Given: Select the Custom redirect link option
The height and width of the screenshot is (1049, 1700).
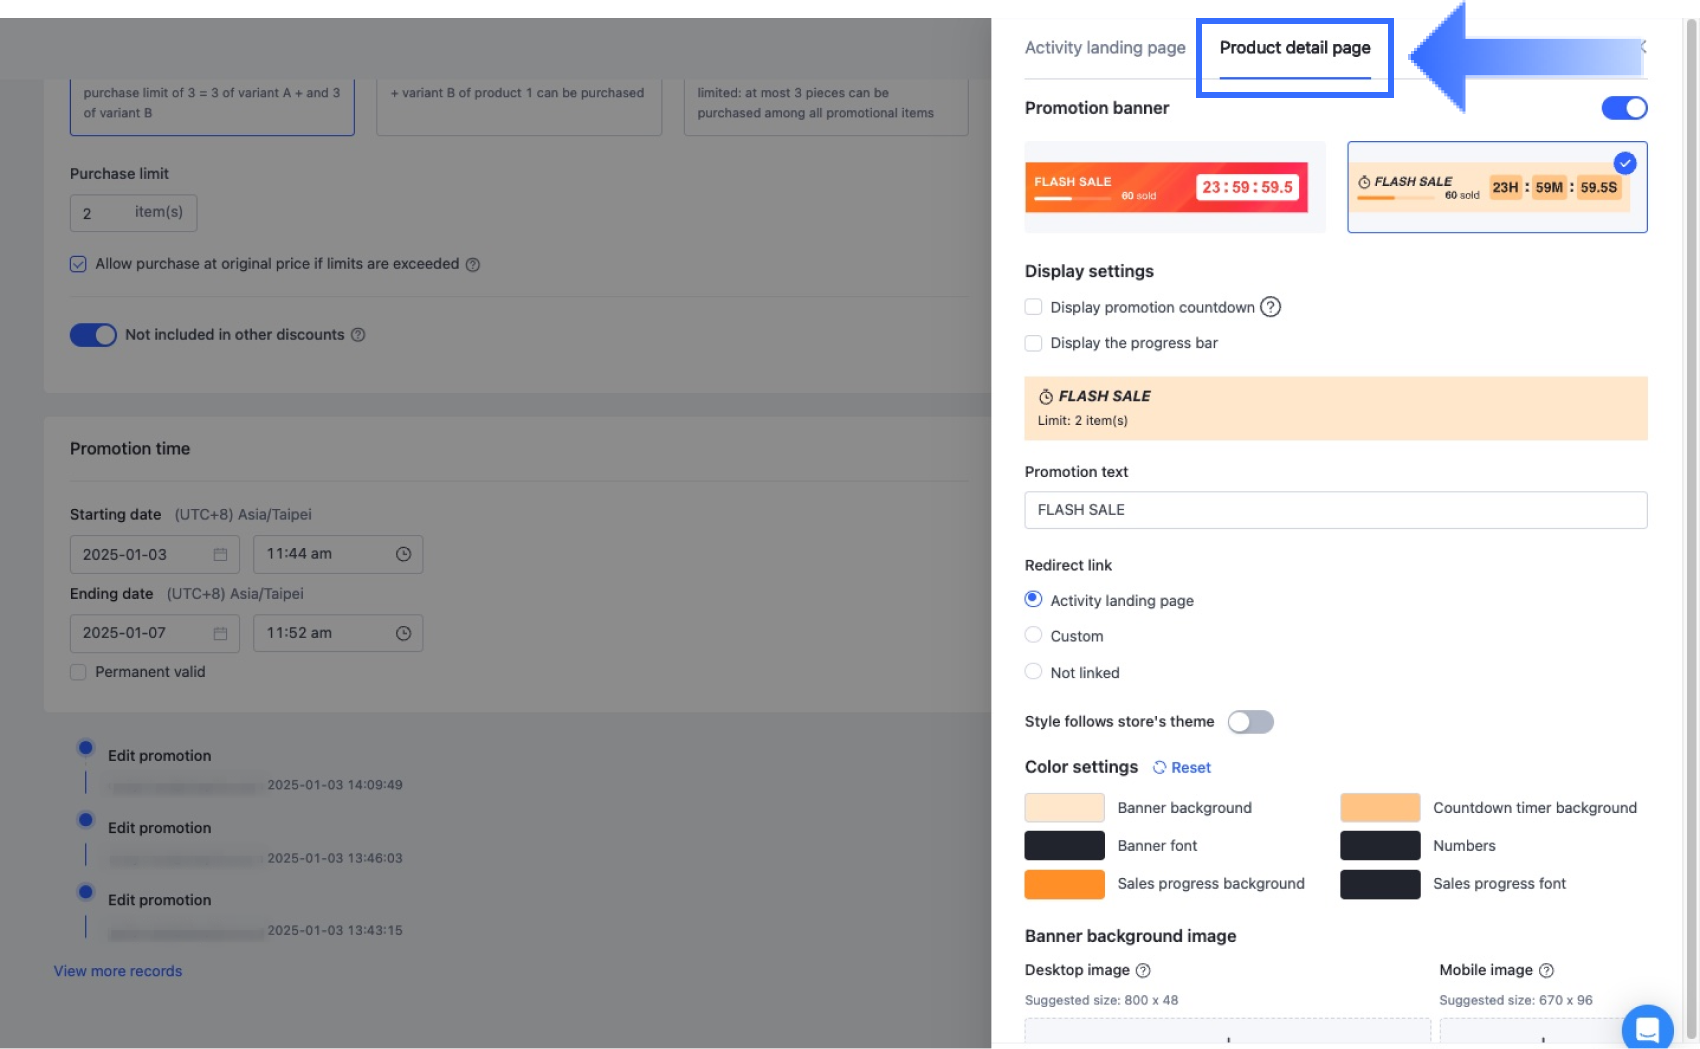Looking at the screenshot, I should click(x=1033, y=636).
